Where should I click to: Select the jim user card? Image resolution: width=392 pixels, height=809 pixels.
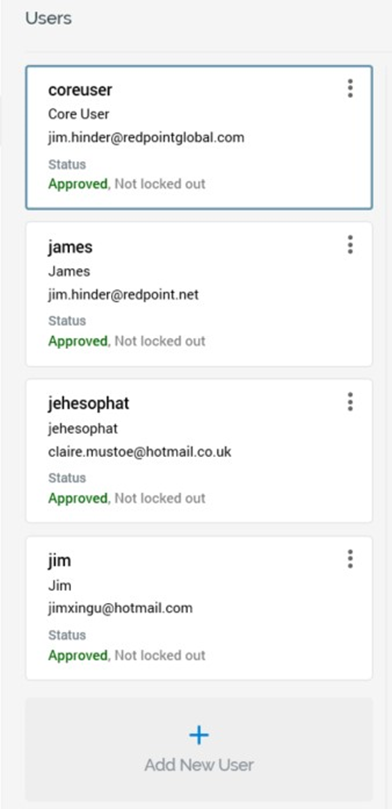point(199,608)
